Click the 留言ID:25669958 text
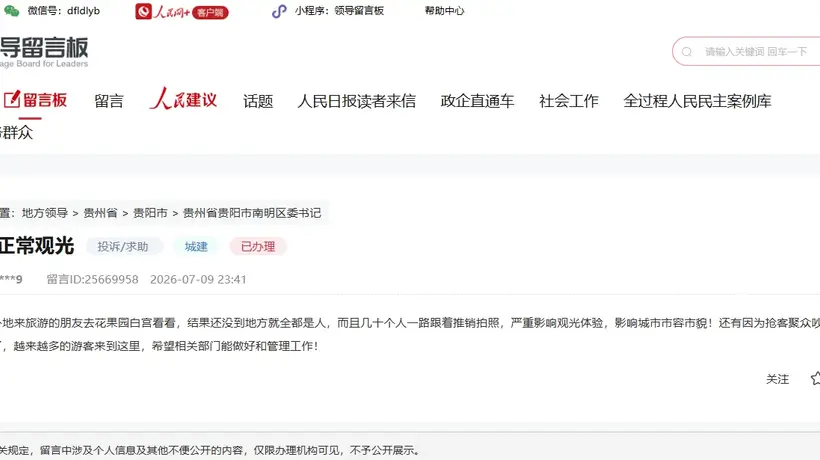820x460 pixels. [x=93, y=280]
